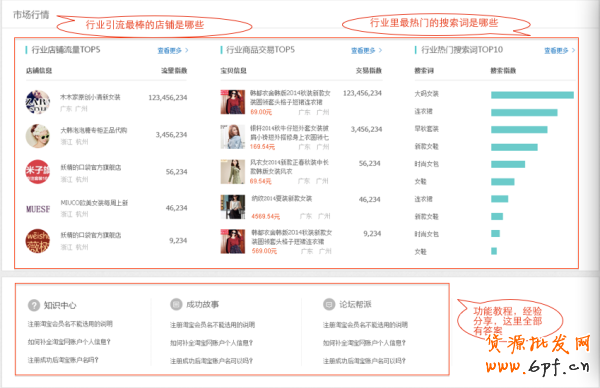Screen dimensions: 600x388
Task: Select search term 早秋套装
Action: coord(426,129)
